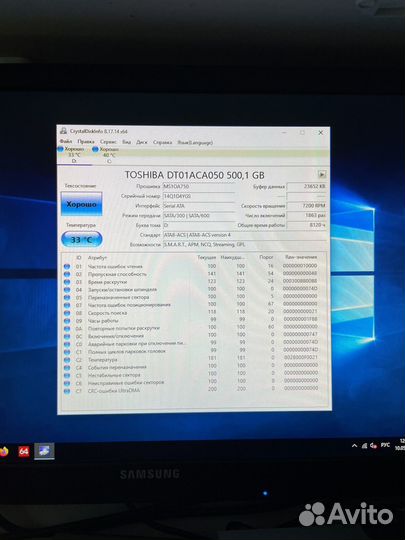Click the Текущее column header
Viewport: 405px width, 540px height.
click(207, 257)
